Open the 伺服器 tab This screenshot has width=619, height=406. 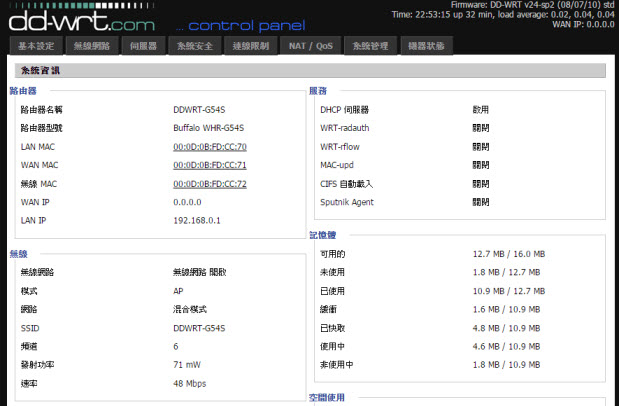143,46
